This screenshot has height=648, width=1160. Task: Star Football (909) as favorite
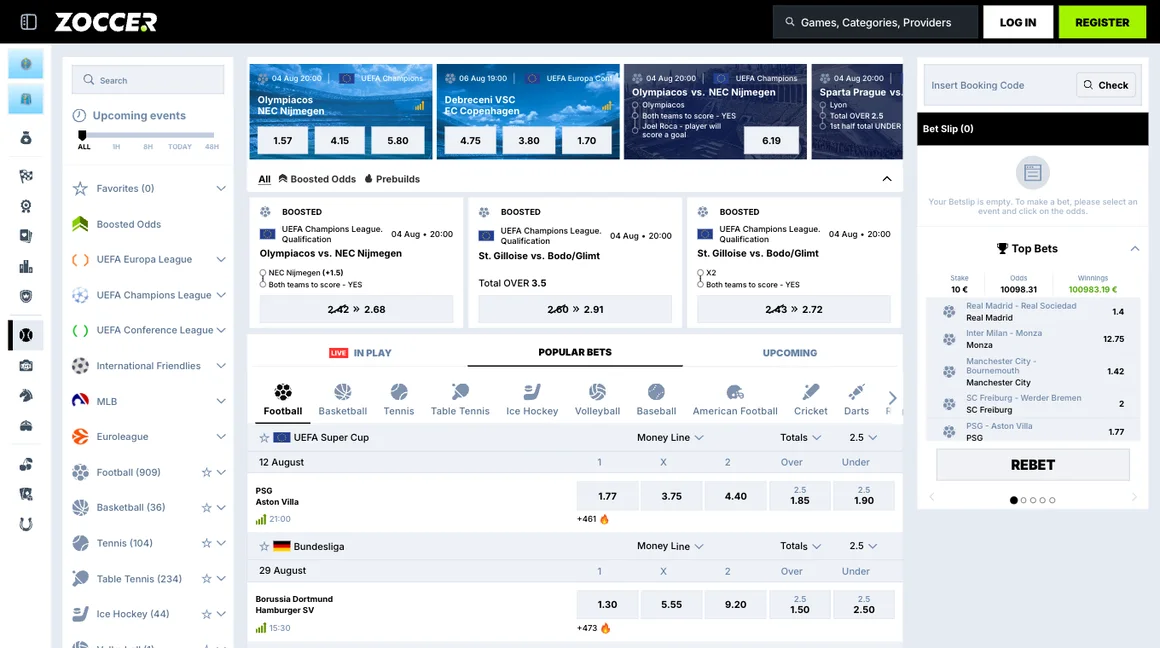pyautogui.click(x=206, y=472)
